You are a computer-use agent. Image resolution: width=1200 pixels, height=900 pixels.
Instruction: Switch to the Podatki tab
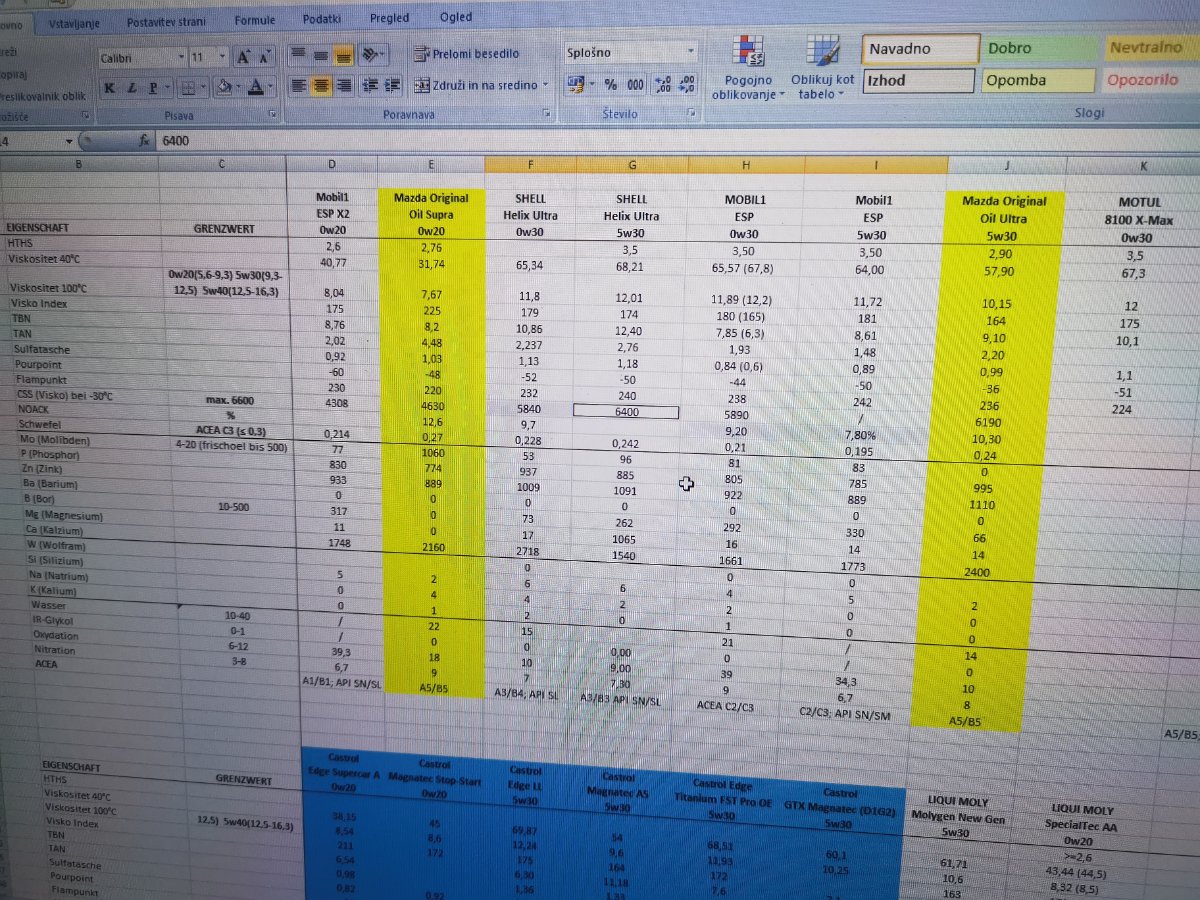pos(321,19)
